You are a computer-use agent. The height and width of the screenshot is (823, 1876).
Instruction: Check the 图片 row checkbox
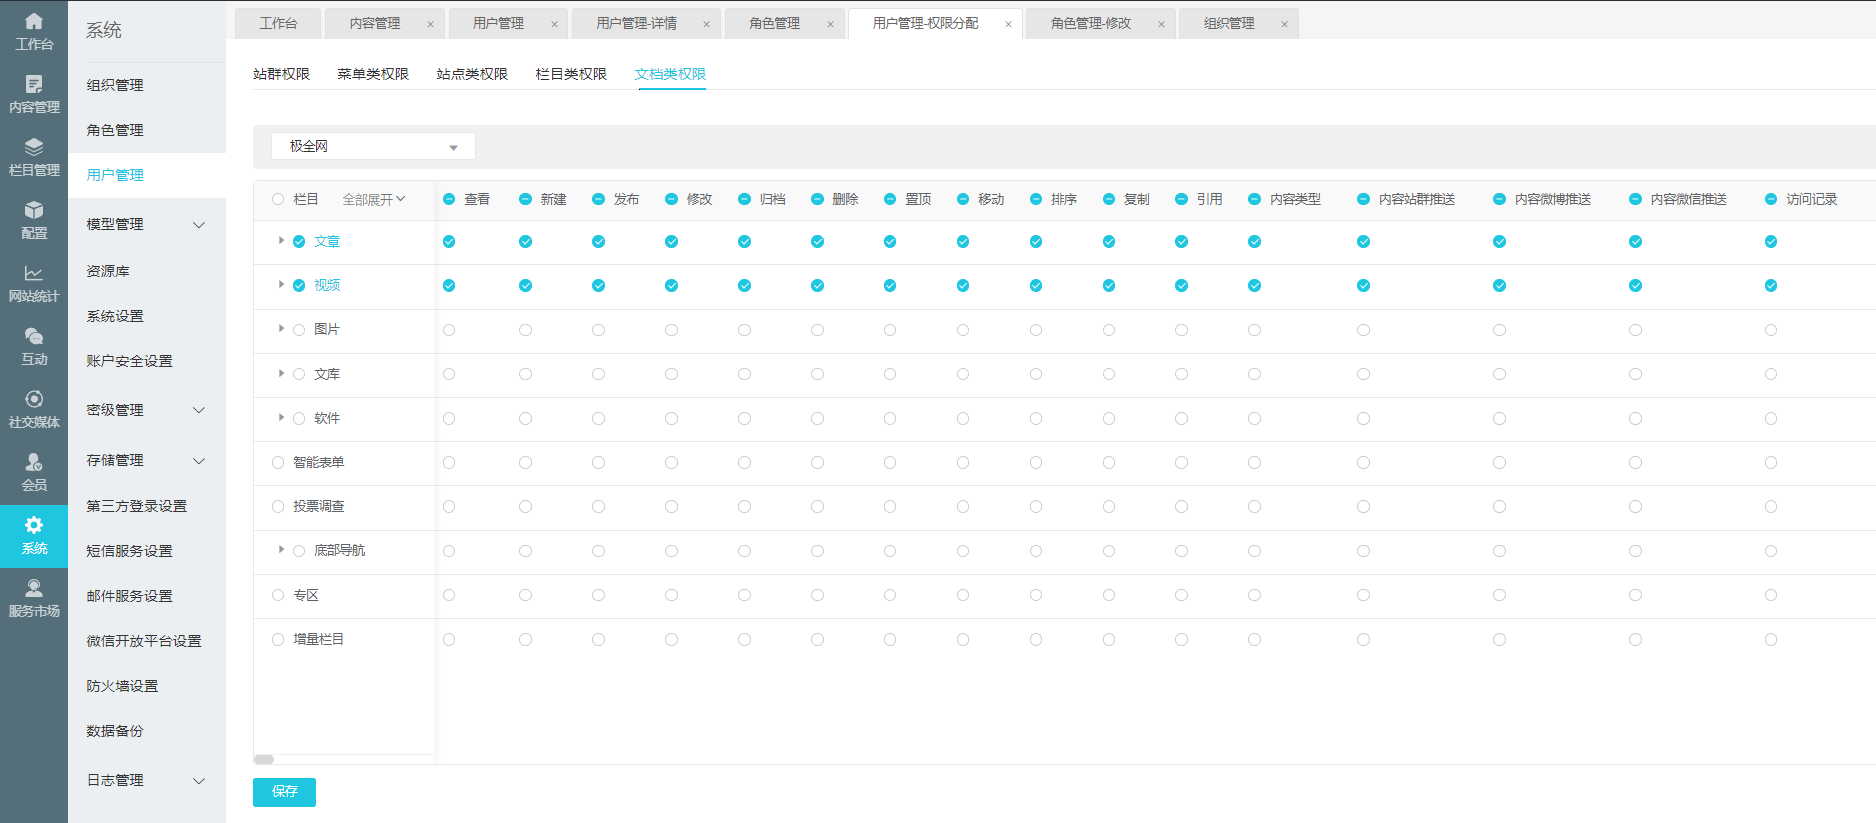(x=299, y=330)
